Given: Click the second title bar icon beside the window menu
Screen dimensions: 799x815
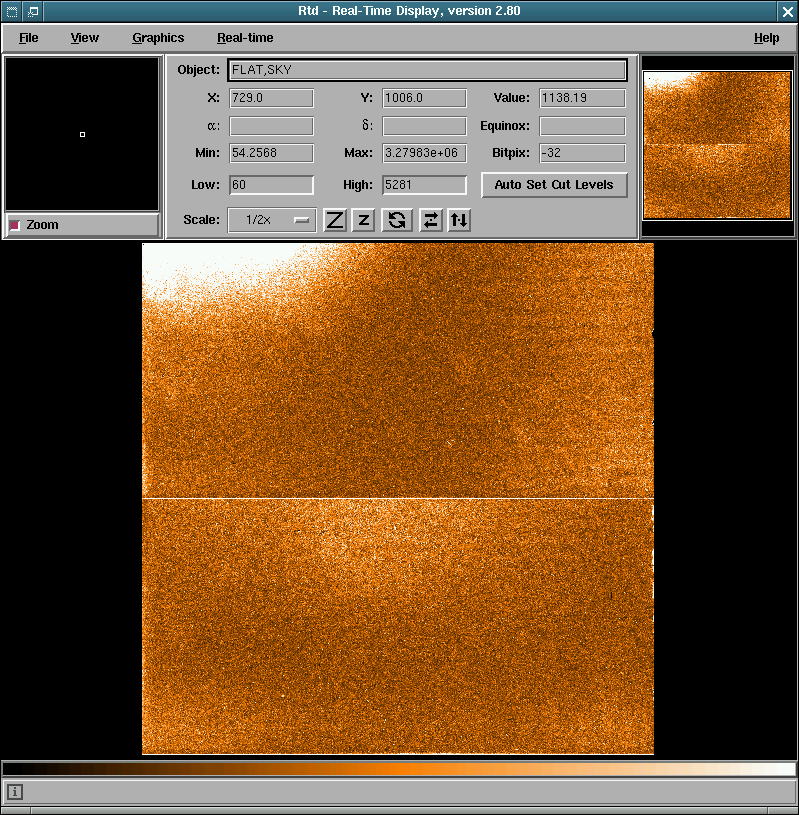Looking at the screenshot, I should click(x=33, y=11).
